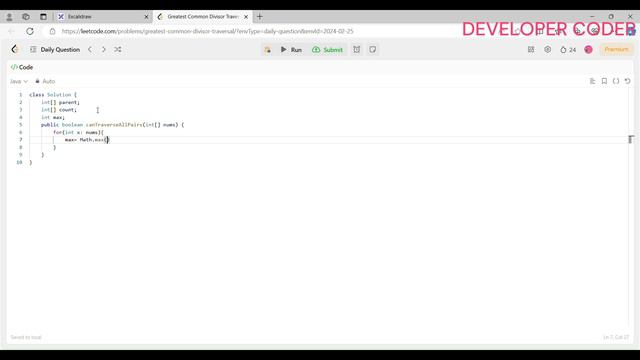
Task: Click the 'int[] count;' declaration line
Action: (x=59, y=109)
